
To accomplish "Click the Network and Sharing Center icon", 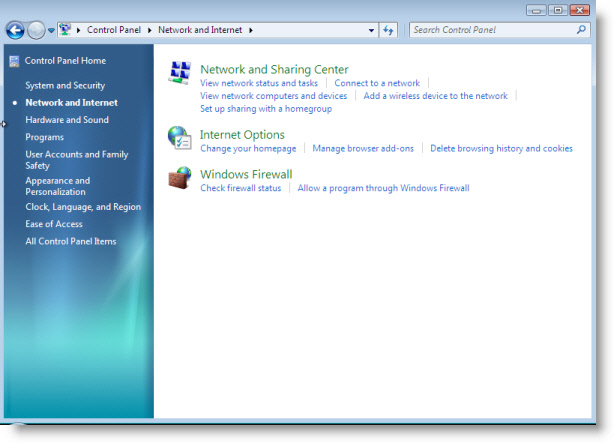I will click(180, 72).
